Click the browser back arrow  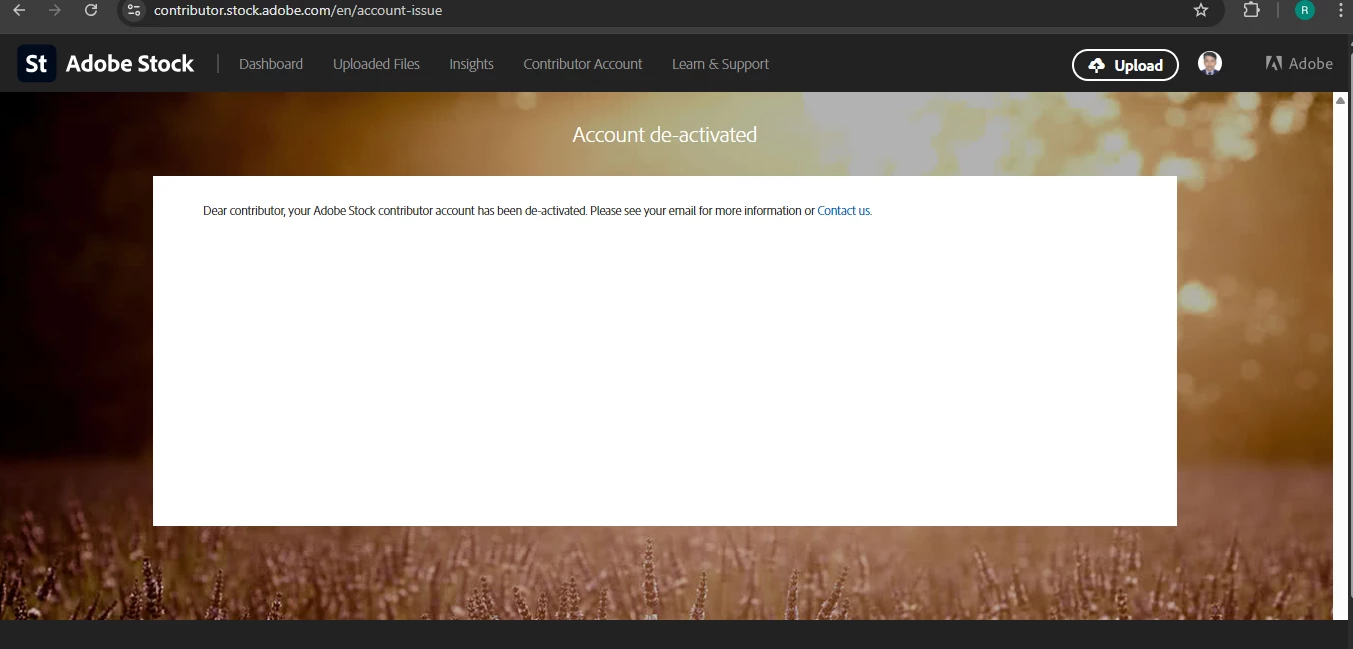pyautogui.click(x=19, y=10)
